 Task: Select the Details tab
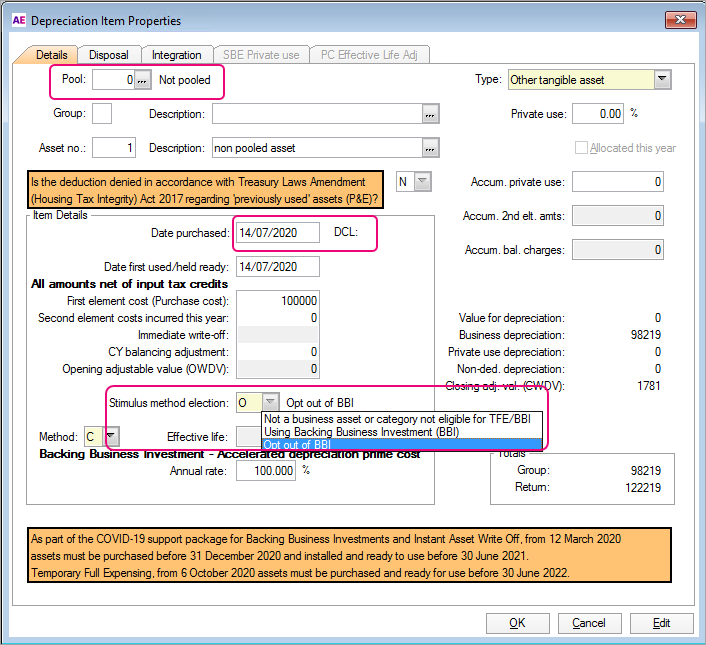point(51,55)
